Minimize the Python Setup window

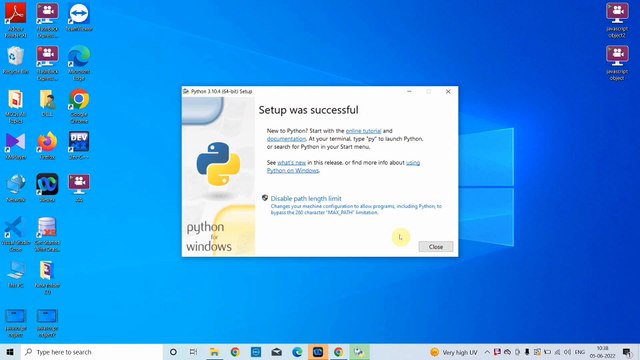(409, 91)
